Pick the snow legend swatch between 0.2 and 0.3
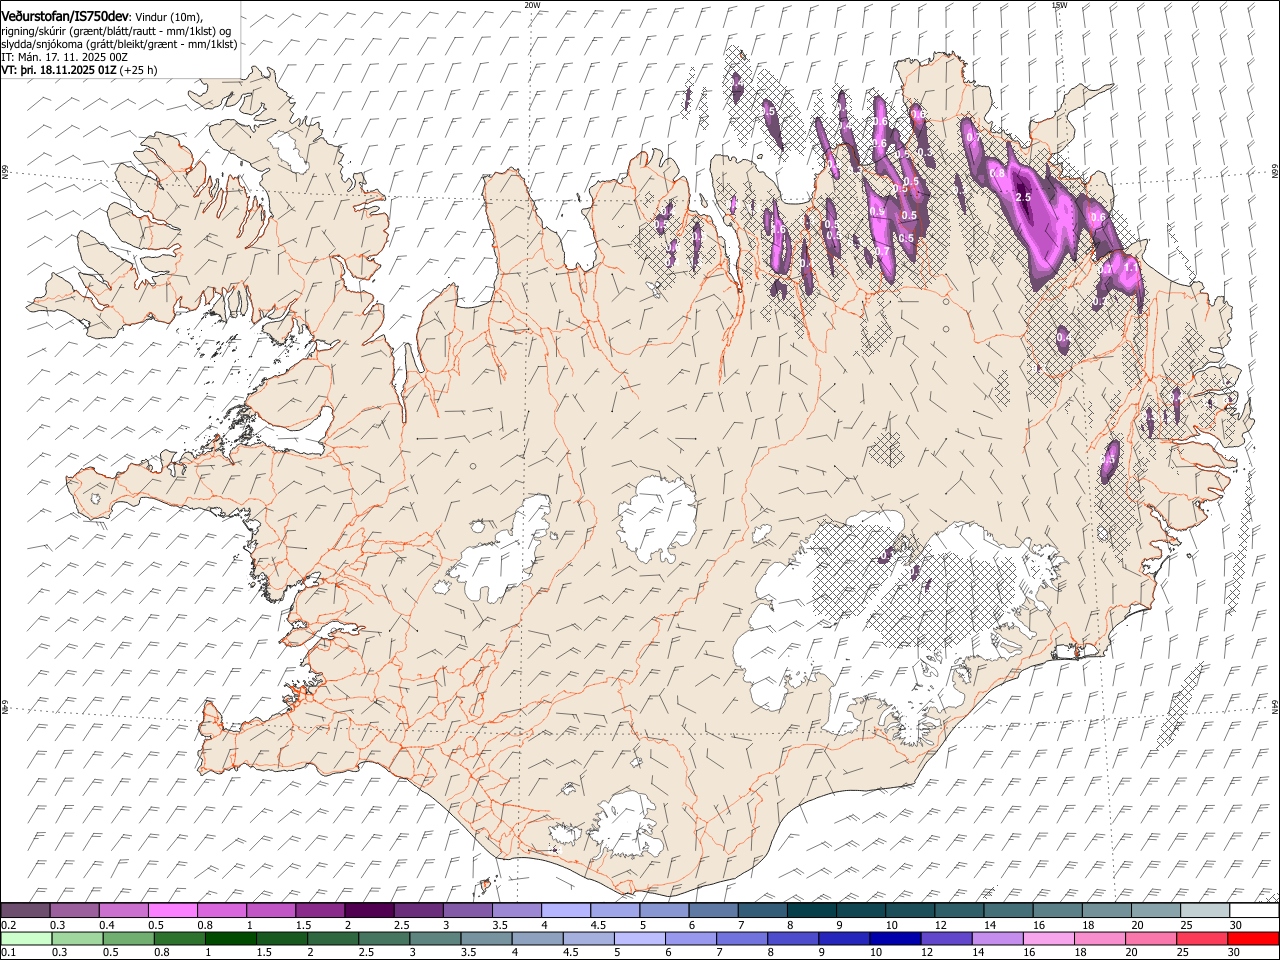The height and width of the screenshot is (960, 1280). tap(25, 911)
